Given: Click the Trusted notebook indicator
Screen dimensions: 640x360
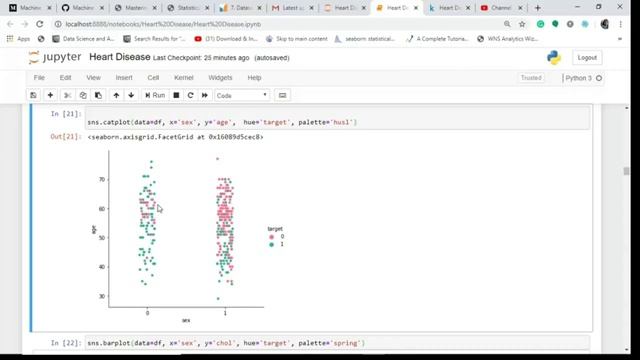Looking at the screenshot, I should pos(531,78).
